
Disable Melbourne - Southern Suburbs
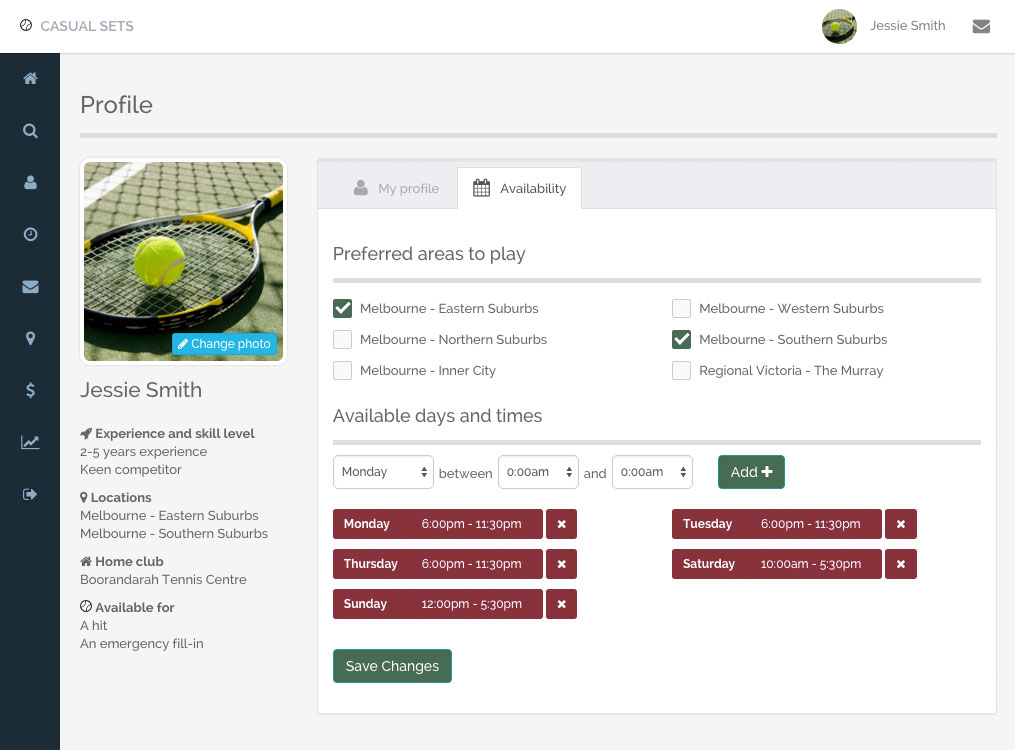[x=681, y=339]
